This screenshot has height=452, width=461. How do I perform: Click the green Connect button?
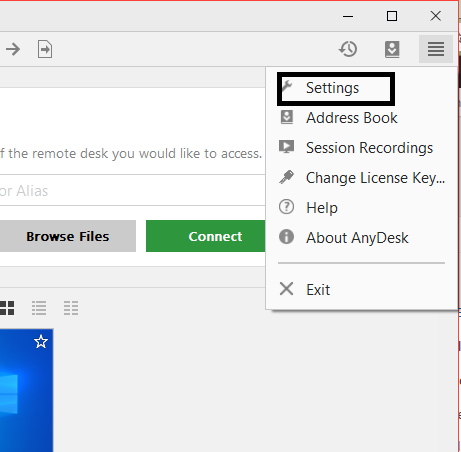tap(206, 236)
